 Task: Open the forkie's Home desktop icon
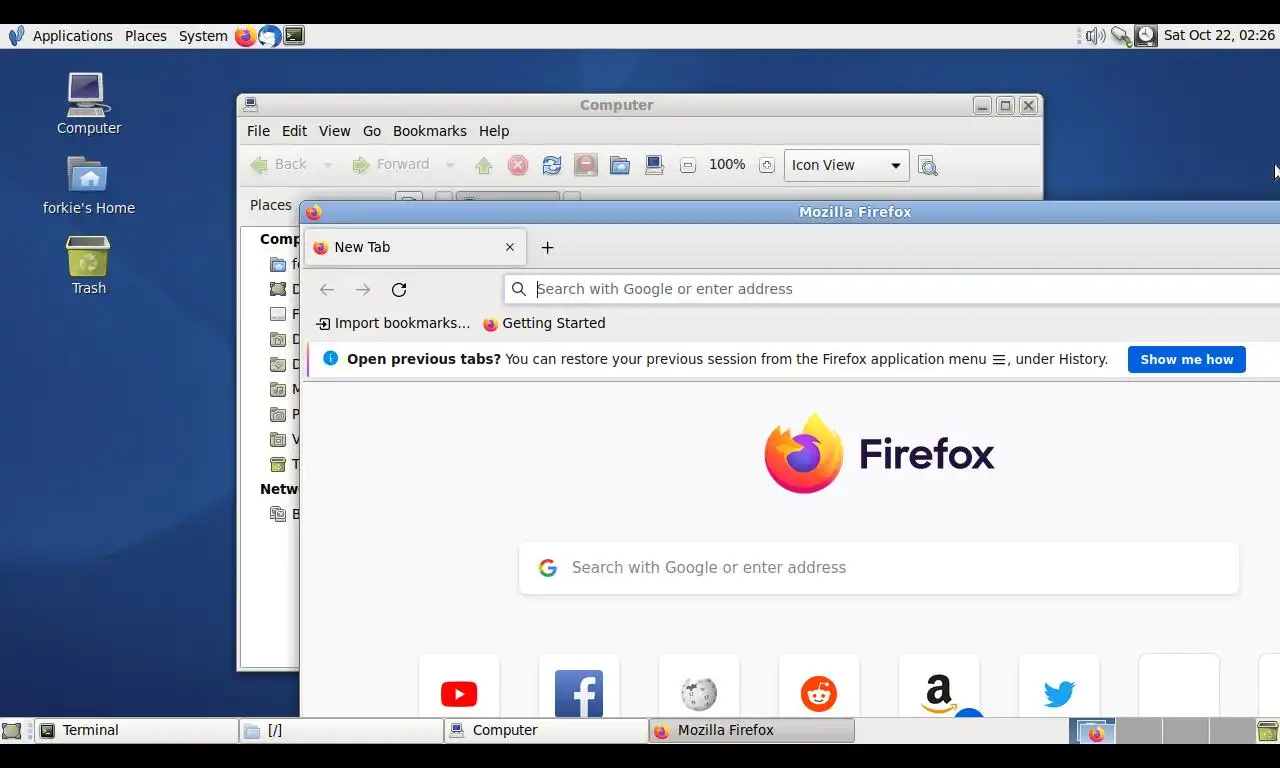pos(88,185)
